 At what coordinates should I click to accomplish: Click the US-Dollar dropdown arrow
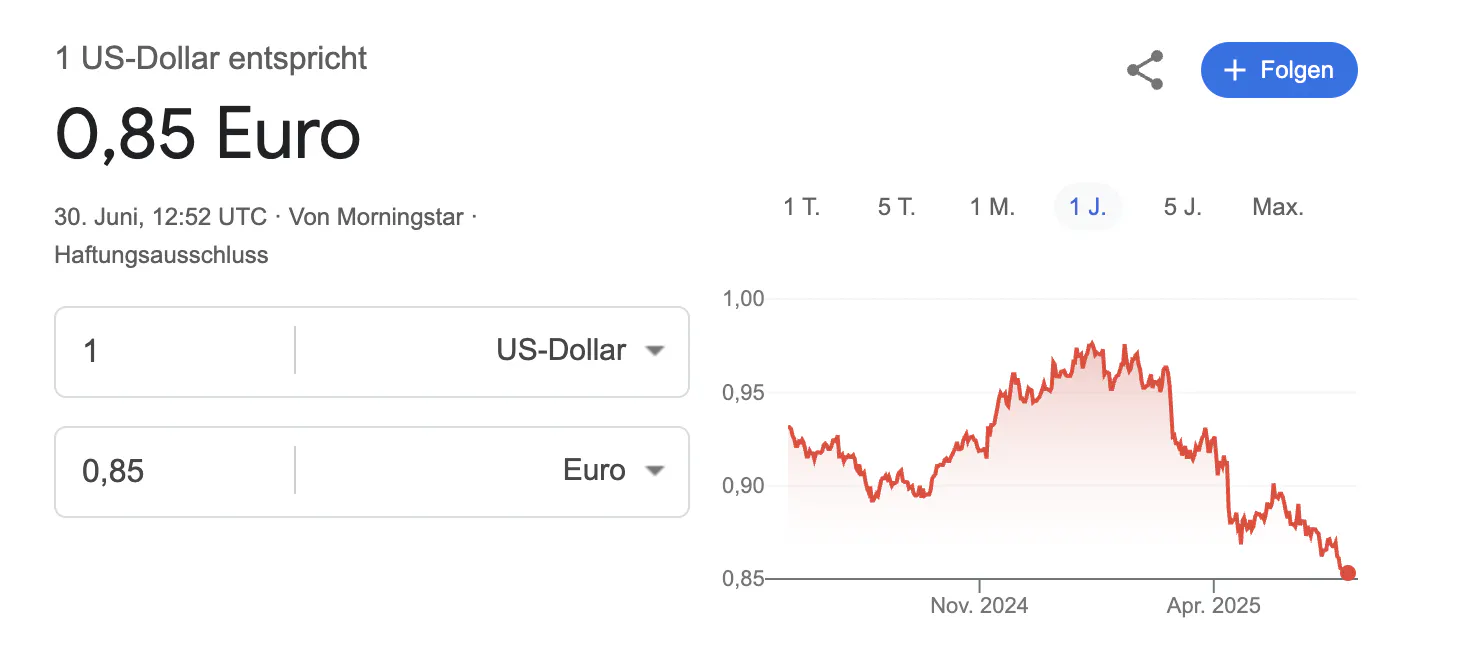655,351
